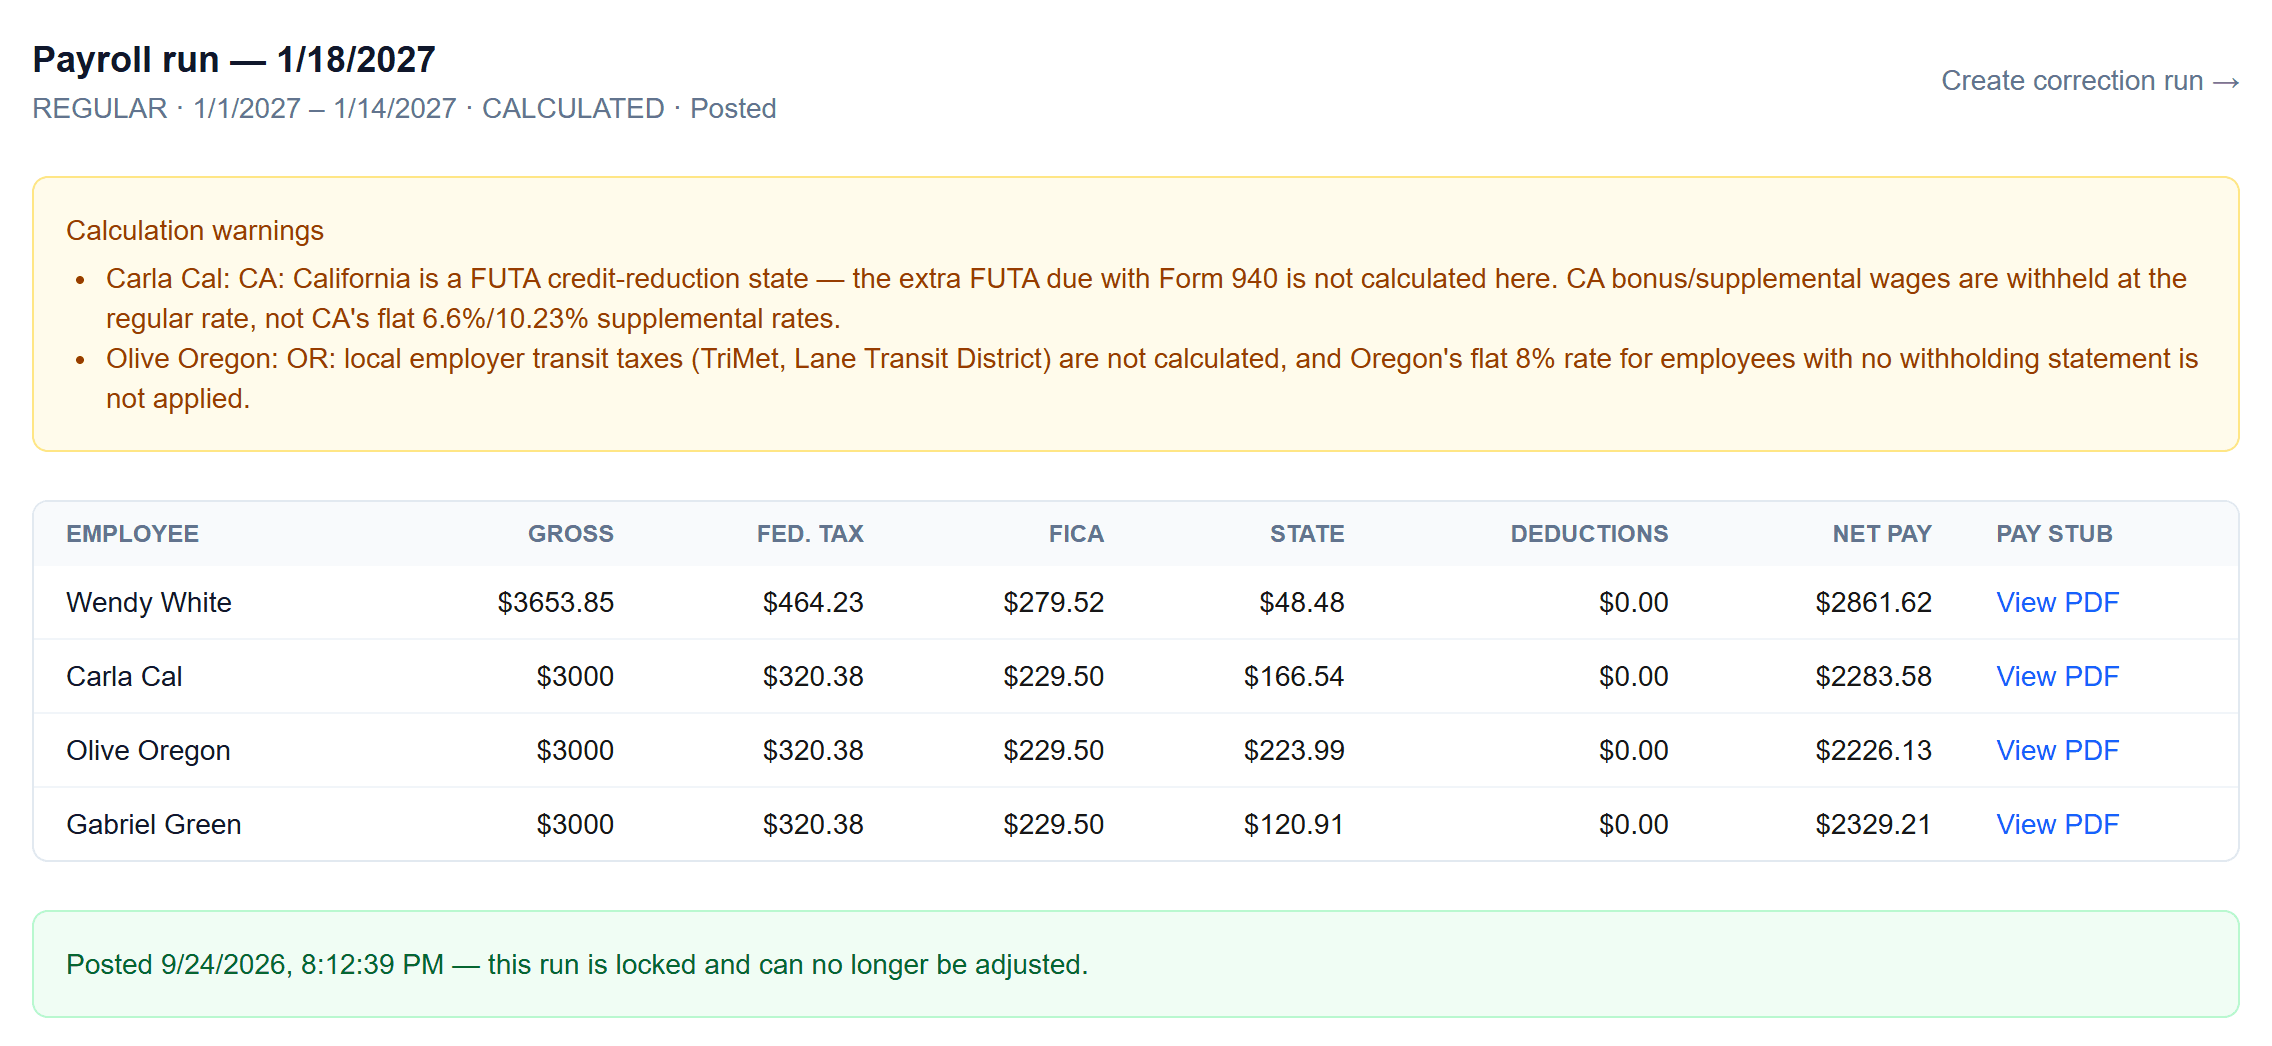View PDF pay stub for Carla Cal

2057,676
